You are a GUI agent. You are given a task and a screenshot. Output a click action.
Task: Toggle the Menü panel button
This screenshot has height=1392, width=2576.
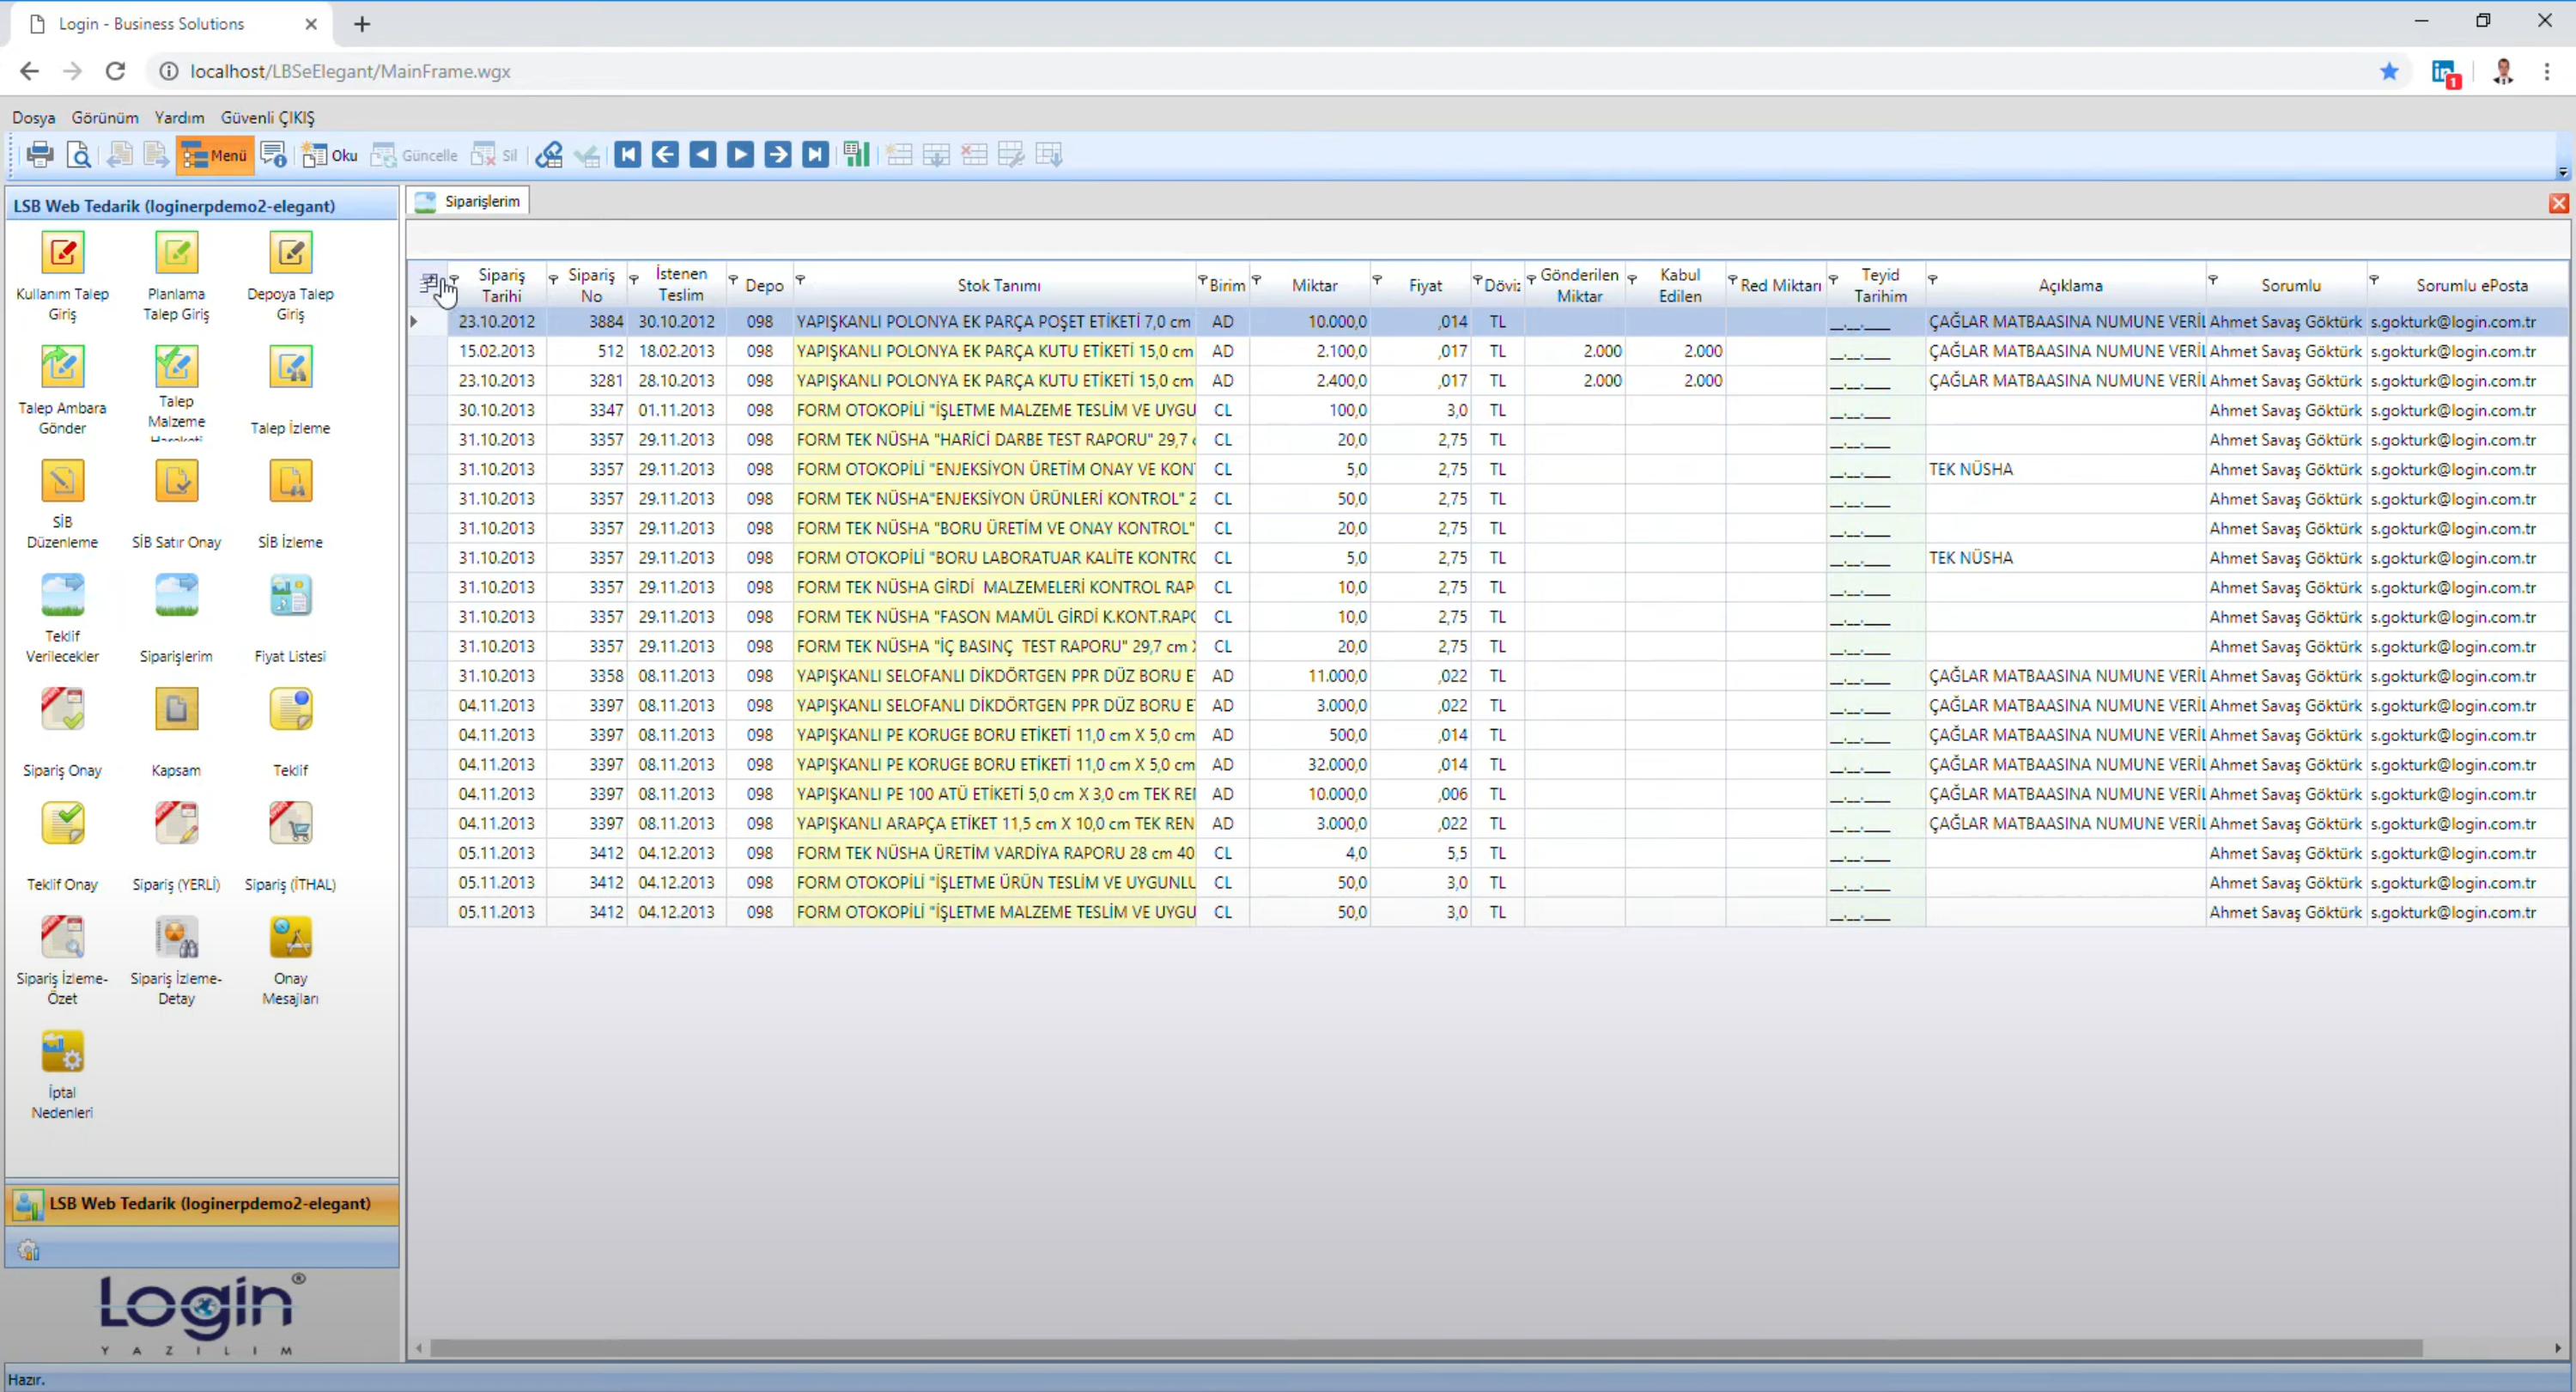(x=215, y=155)
